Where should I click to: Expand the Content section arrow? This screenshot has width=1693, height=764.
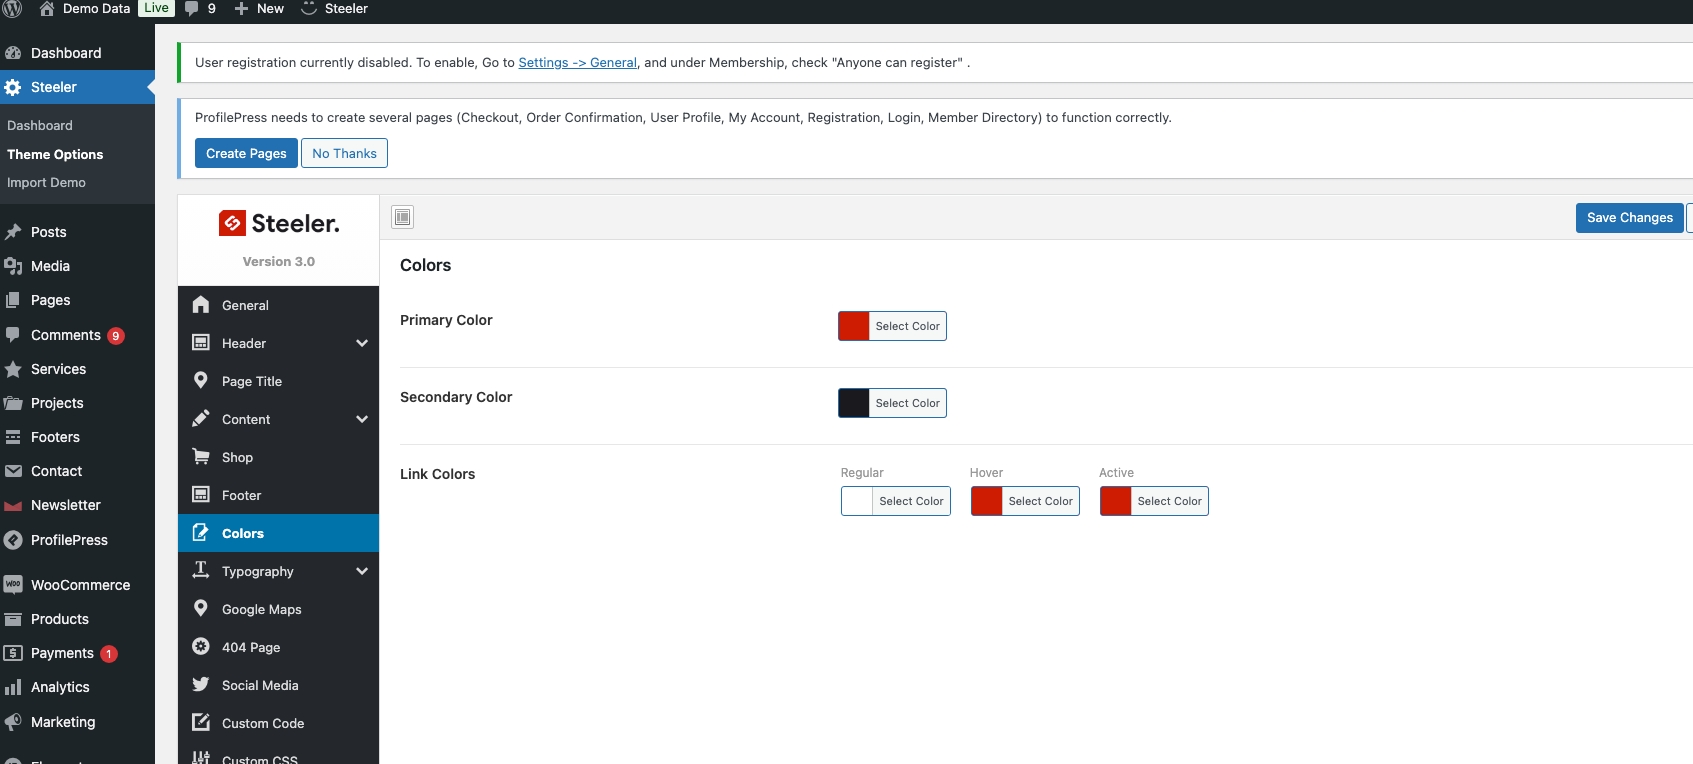pyautogui.click(x=362, y=419)
